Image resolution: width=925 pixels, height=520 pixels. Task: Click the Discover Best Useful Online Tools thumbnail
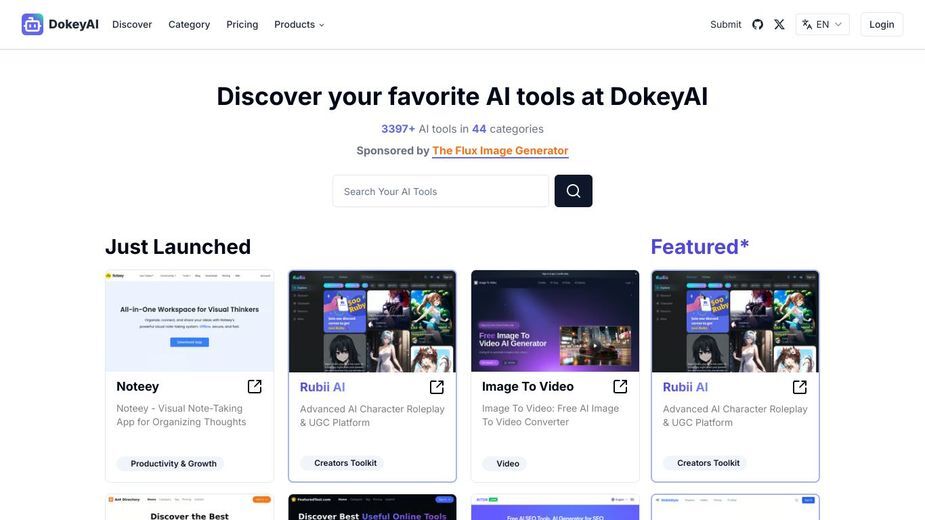tap(372, 508)
